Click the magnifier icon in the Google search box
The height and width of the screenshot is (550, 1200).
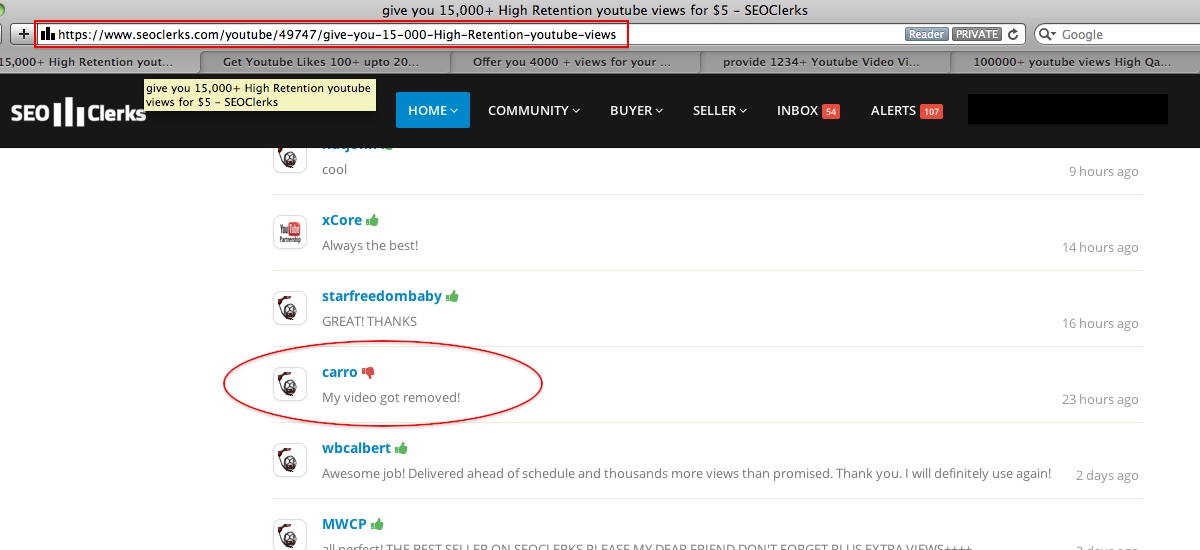(1048, 34)
